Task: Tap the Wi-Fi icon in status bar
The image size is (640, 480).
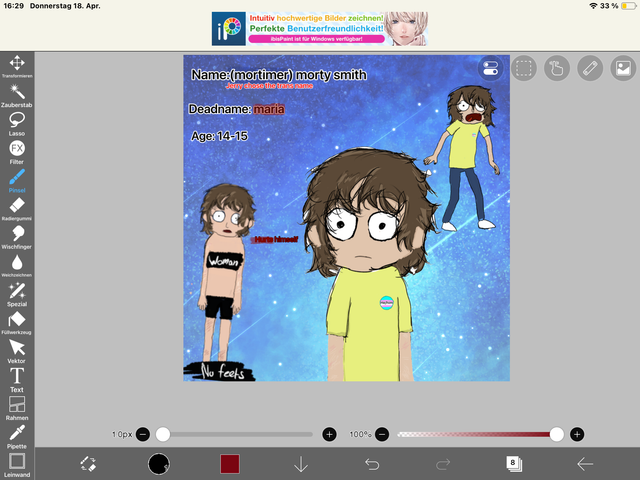Action: click(593, 6)
